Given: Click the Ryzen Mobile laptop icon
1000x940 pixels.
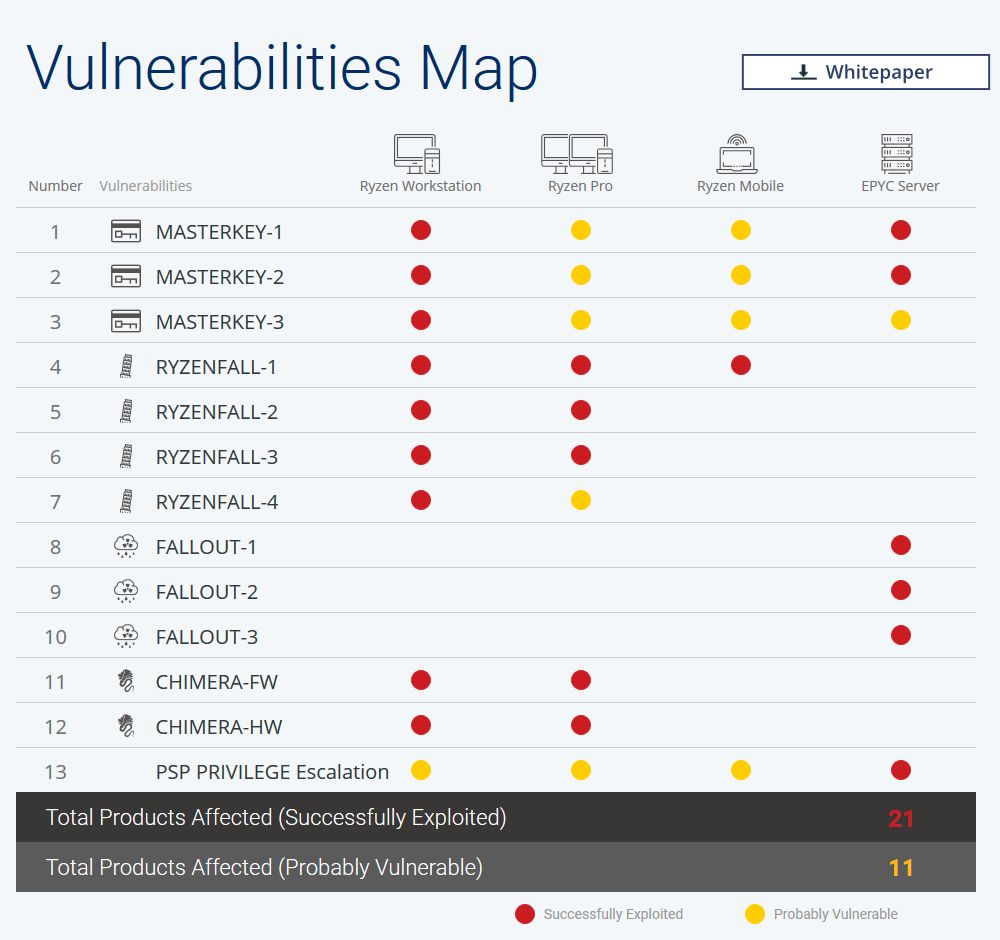Looking at the screenshot, I should pos(737,154).
